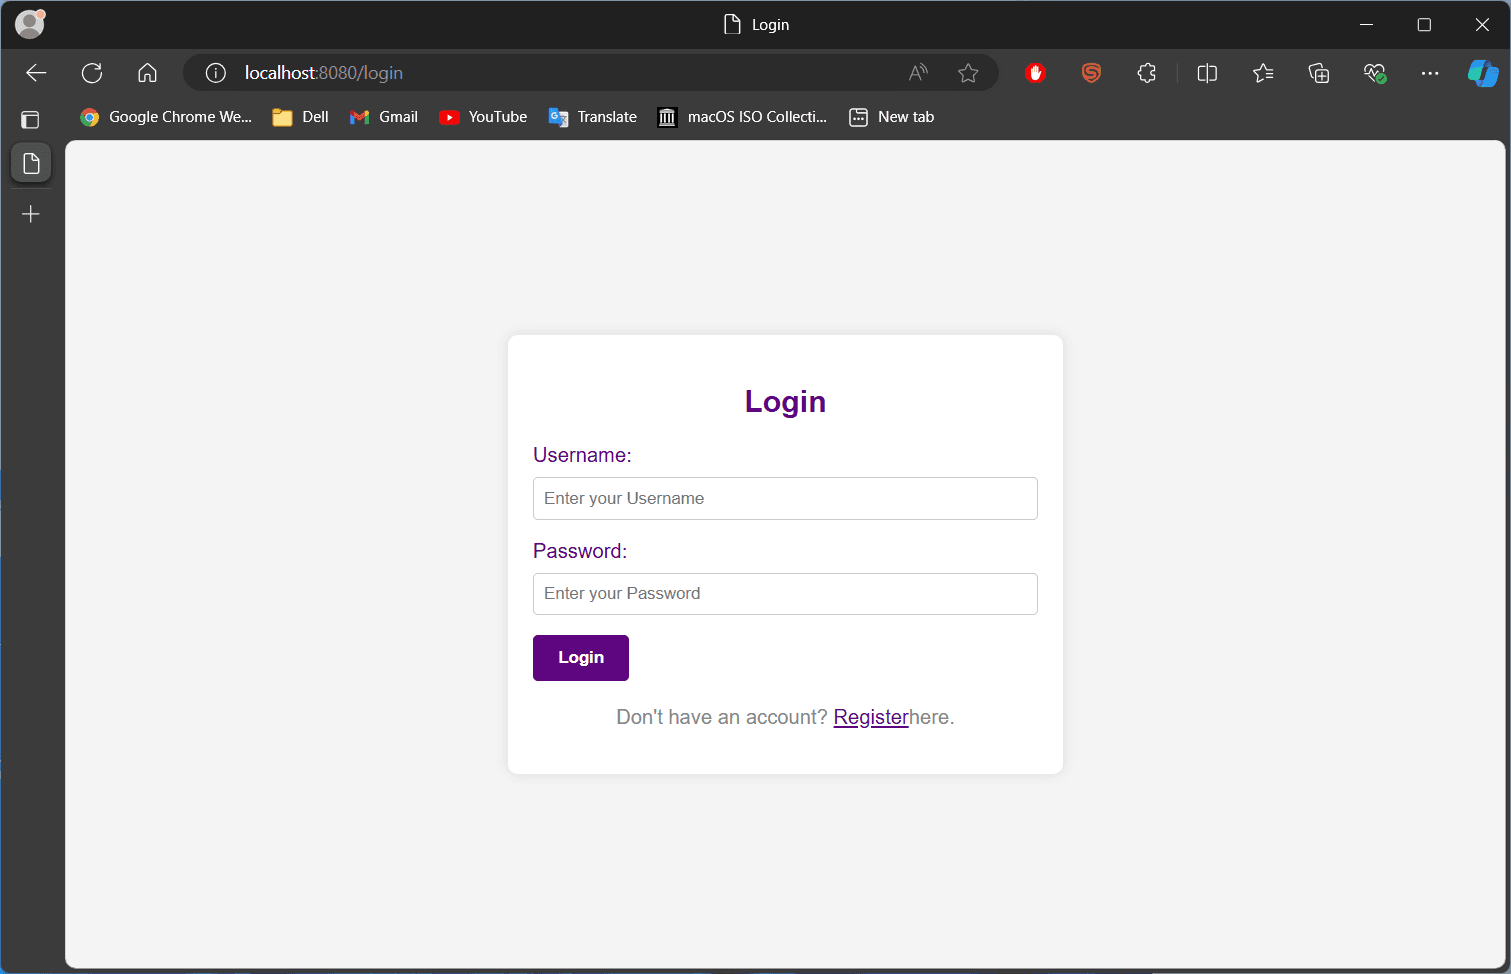The height and width of the screenshot is (974, 1511).
Task: Click the read aloud icon
Action: click(x=917, y=72)
